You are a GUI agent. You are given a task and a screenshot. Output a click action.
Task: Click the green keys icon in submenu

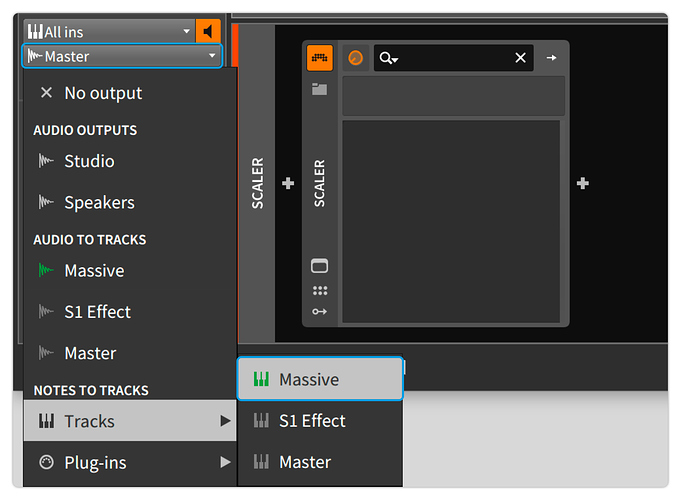[261, 379]
